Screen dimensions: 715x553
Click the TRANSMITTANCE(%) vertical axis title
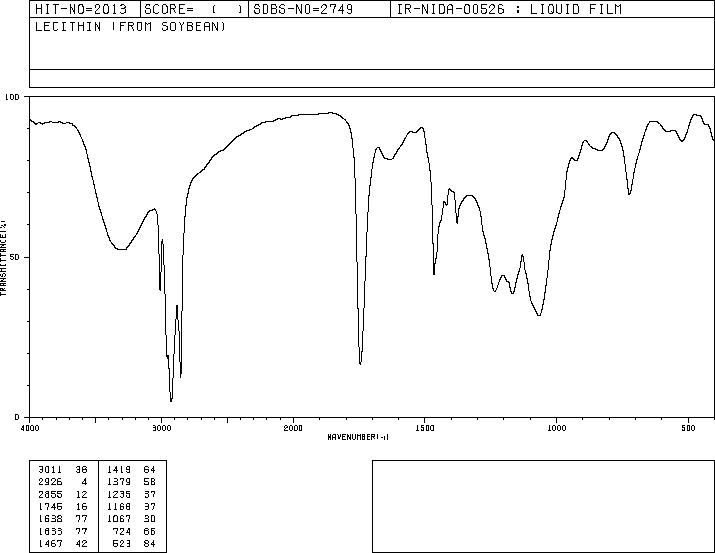pos(3,258)
